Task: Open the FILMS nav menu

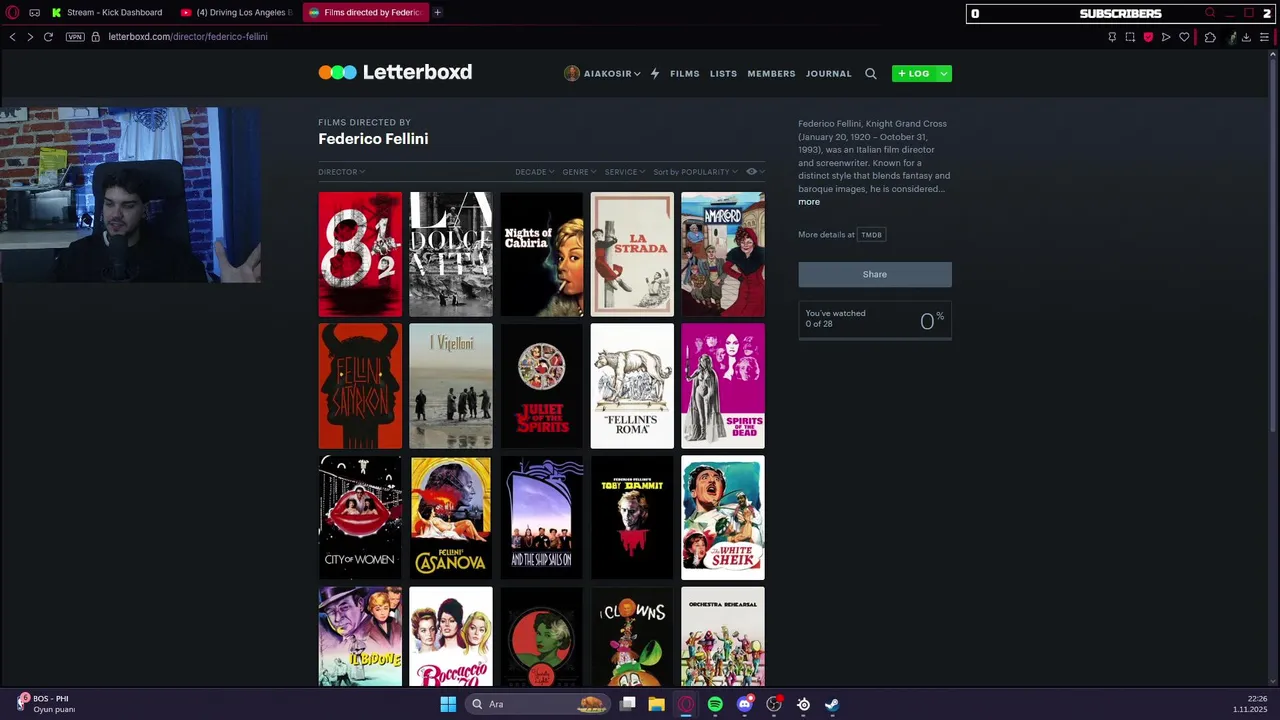Action: [685, 73]
